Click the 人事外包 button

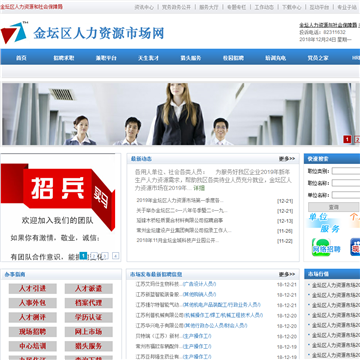(x=33, y=303)
